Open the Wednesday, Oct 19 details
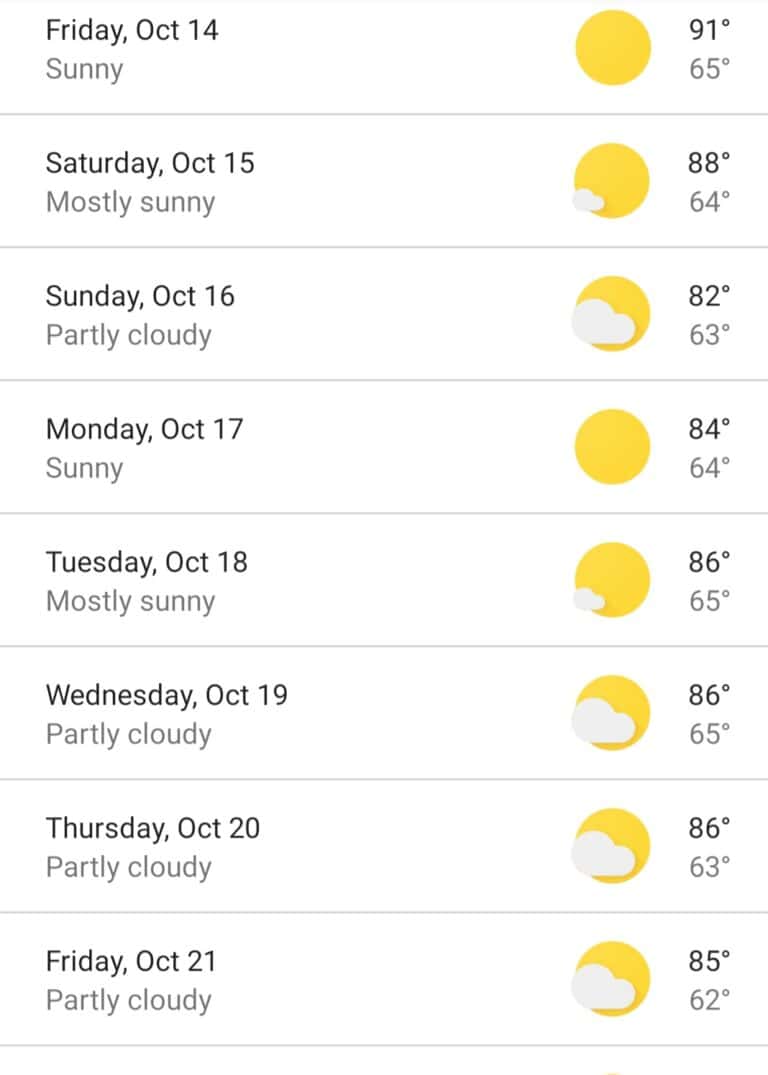Screen dimensions: 768x1075 384,713
